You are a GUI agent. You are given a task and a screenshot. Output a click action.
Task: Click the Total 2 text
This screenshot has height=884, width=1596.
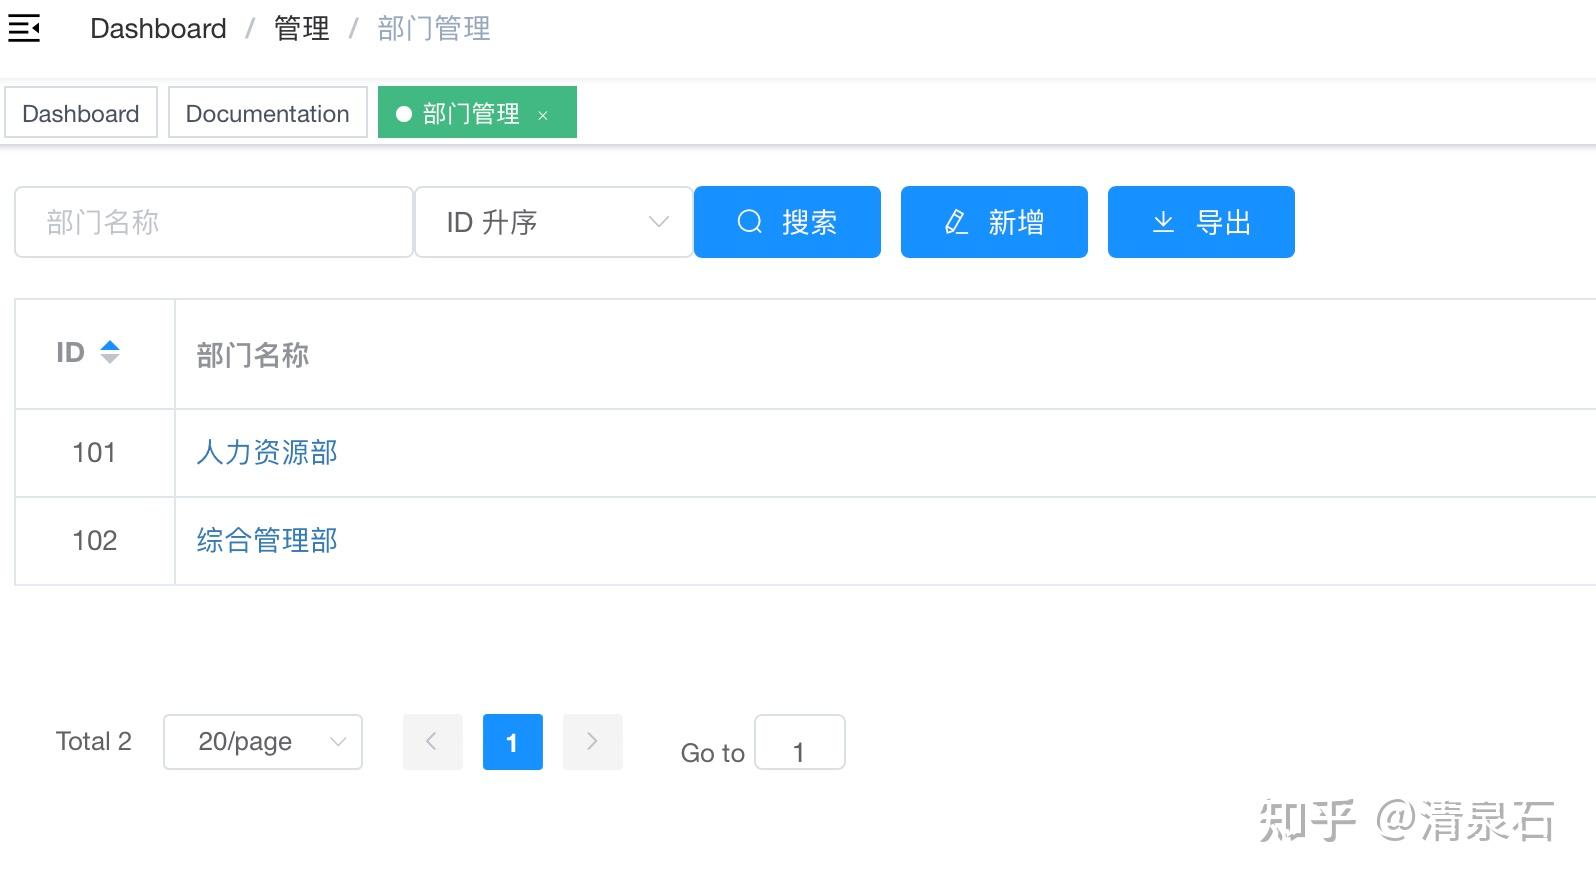(94, 741)
